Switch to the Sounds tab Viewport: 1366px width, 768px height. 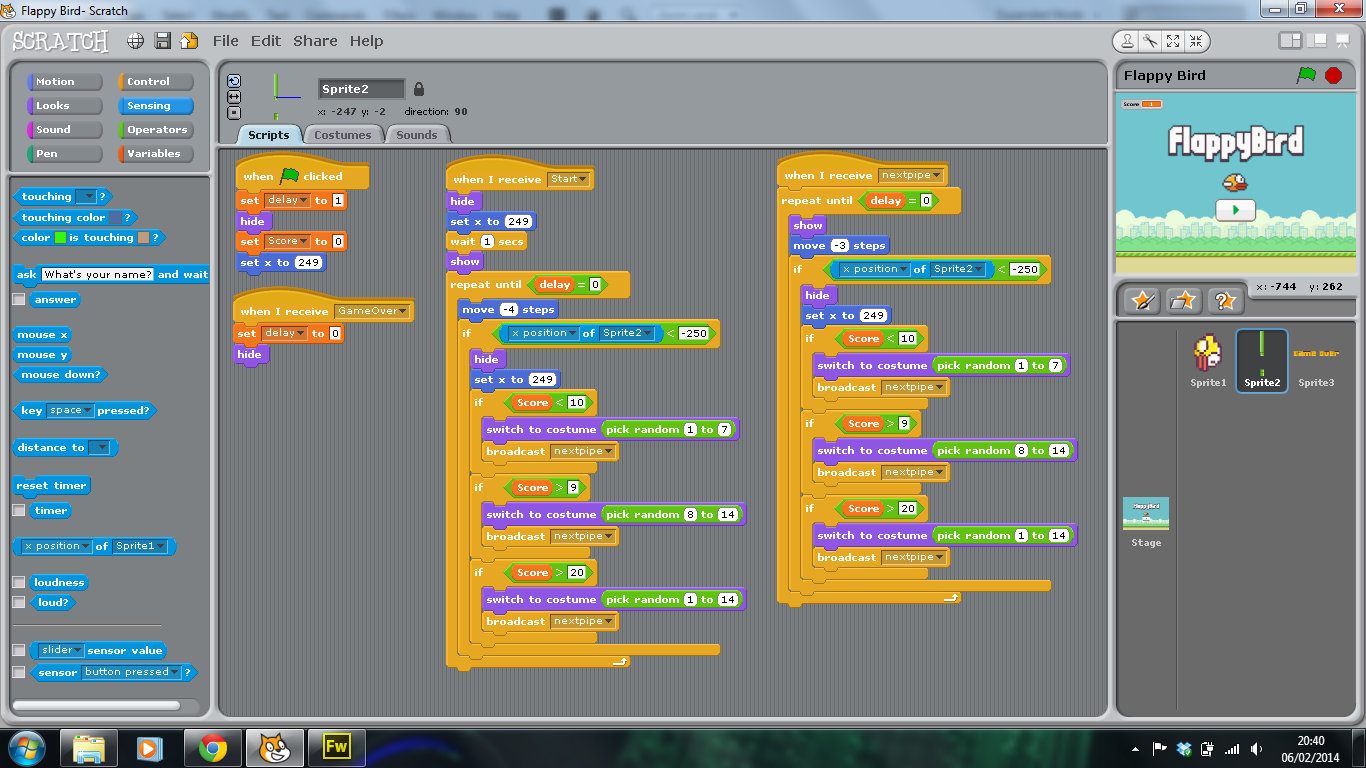(x=417, y=135)
